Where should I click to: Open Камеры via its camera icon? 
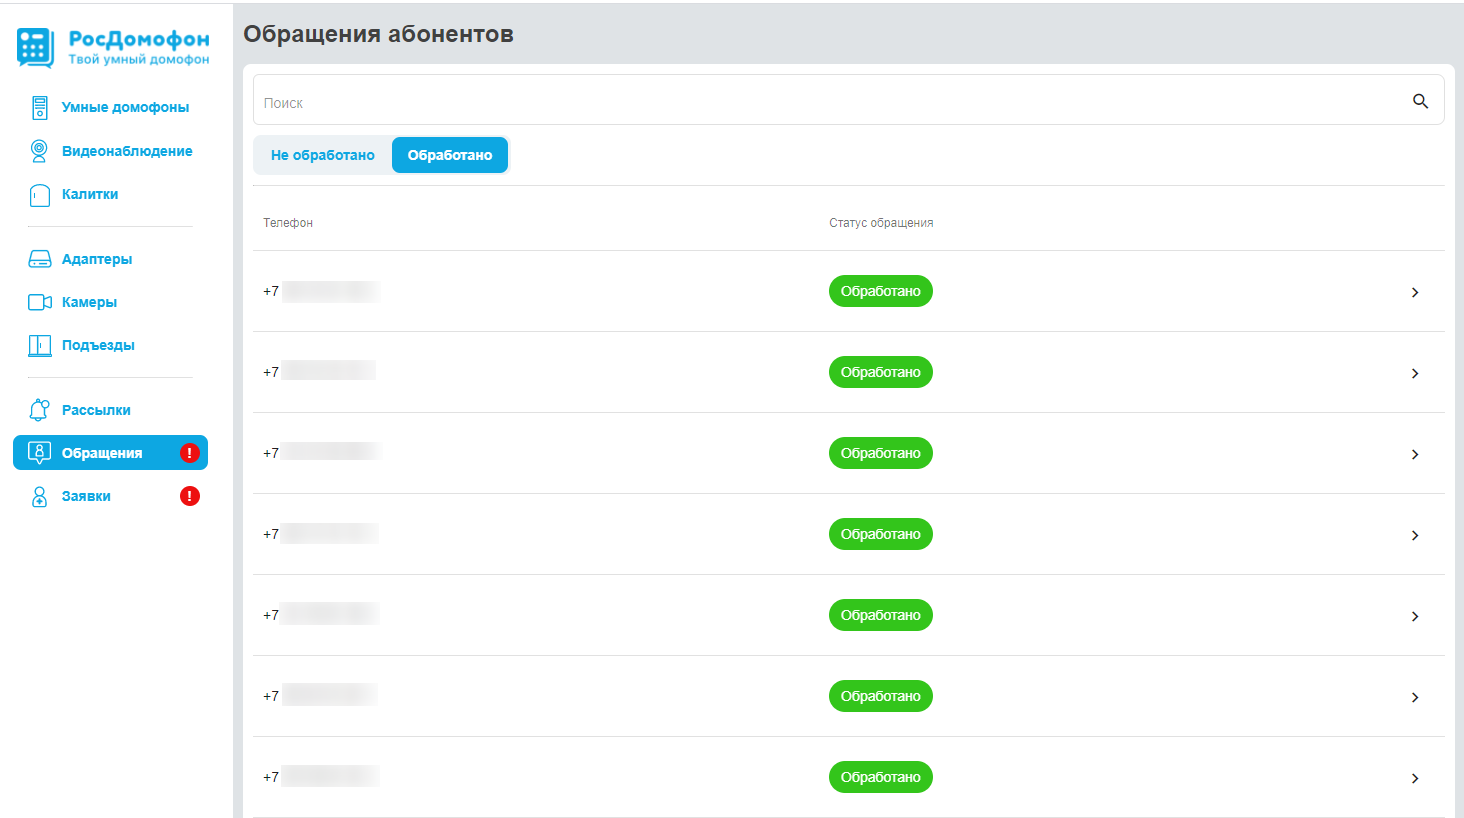coord(40,302)
